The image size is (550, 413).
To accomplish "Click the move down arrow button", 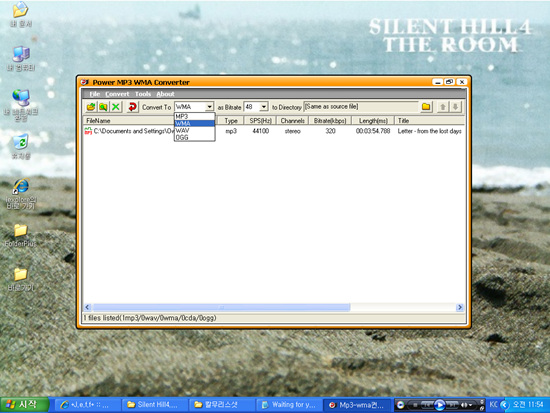I will [455, 107].
